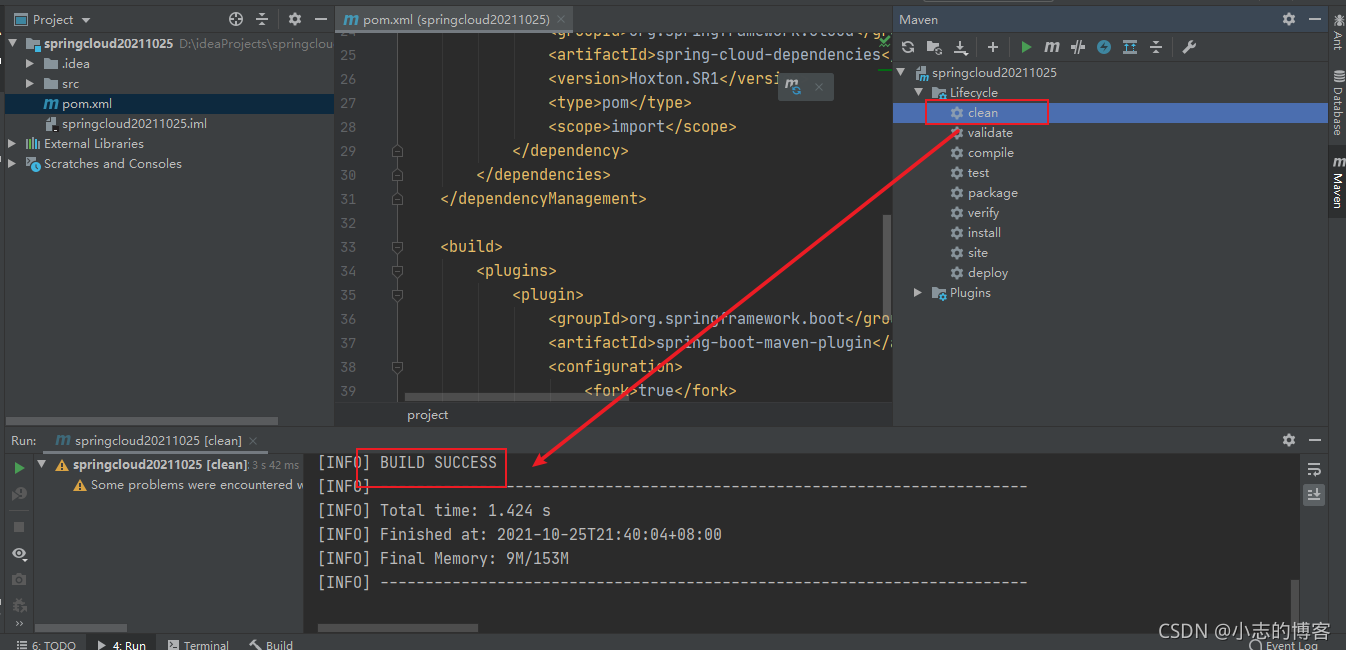Image resolution: width=1346 pixels, height=650 pixels.
Task: Expand Scratches and Consoles node
Action: [12, 164]
